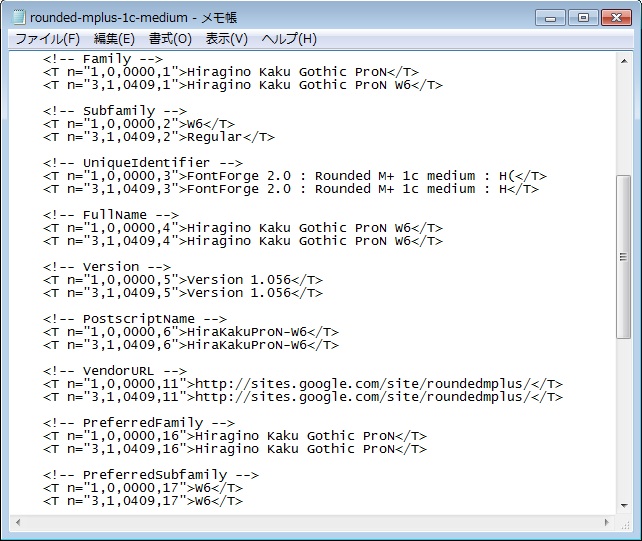Maximize the メモ帳 window
Screen dimensions: 642x541
(x=583, y=18)
